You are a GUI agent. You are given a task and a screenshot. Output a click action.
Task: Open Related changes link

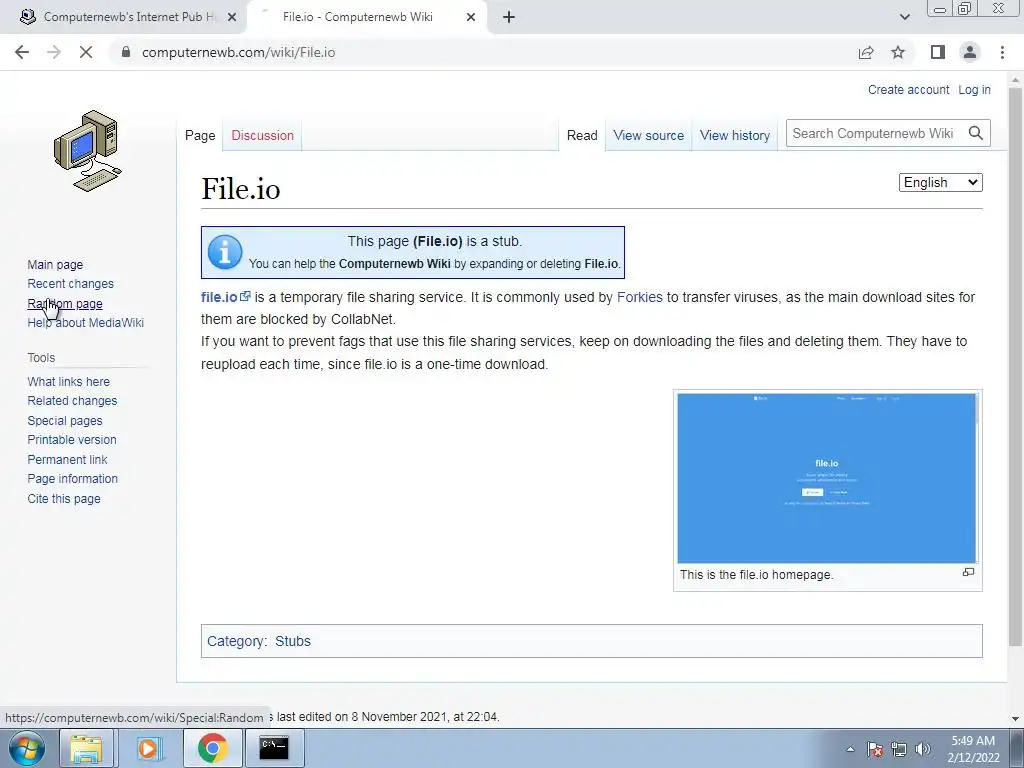[x=72, y=400]
